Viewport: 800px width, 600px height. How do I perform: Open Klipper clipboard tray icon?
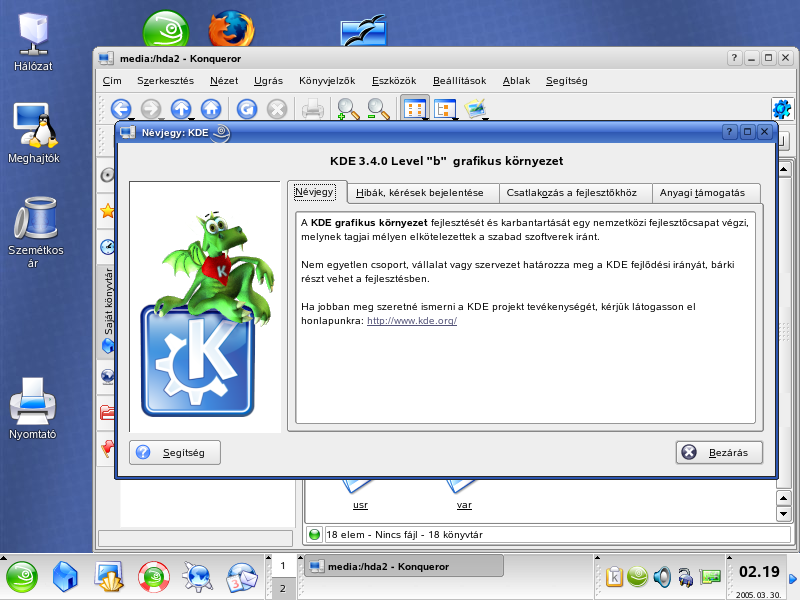(614, 577)
